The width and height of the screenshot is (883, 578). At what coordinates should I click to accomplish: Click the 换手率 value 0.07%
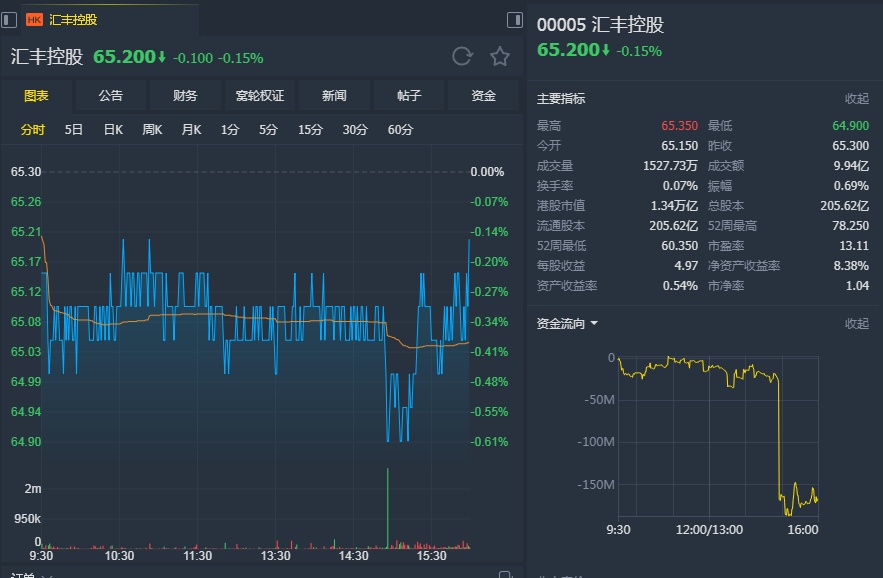[x=680, y=186]
